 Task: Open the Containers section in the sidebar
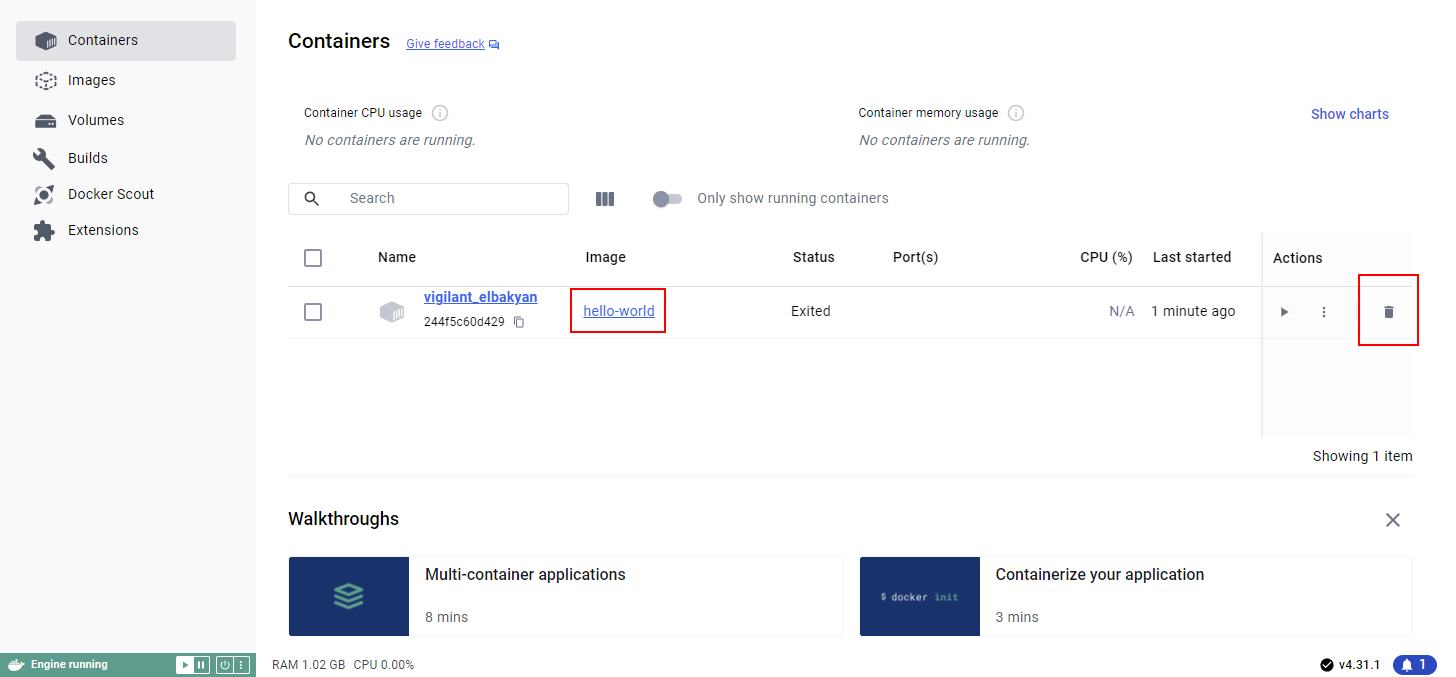126,41
